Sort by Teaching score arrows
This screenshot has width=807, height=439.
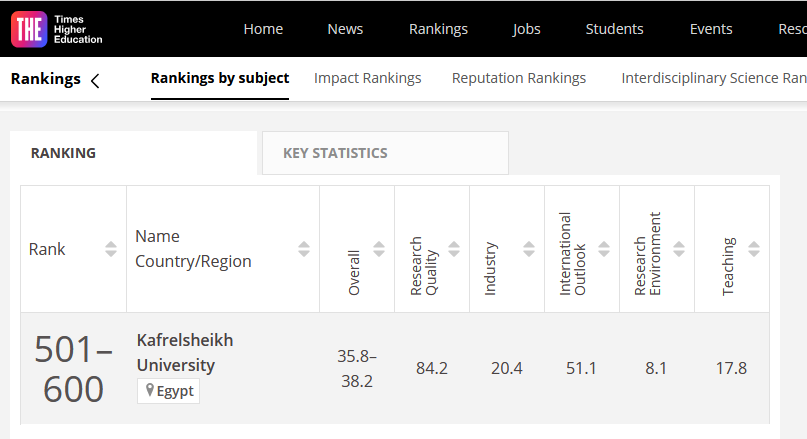coord(754,249)
